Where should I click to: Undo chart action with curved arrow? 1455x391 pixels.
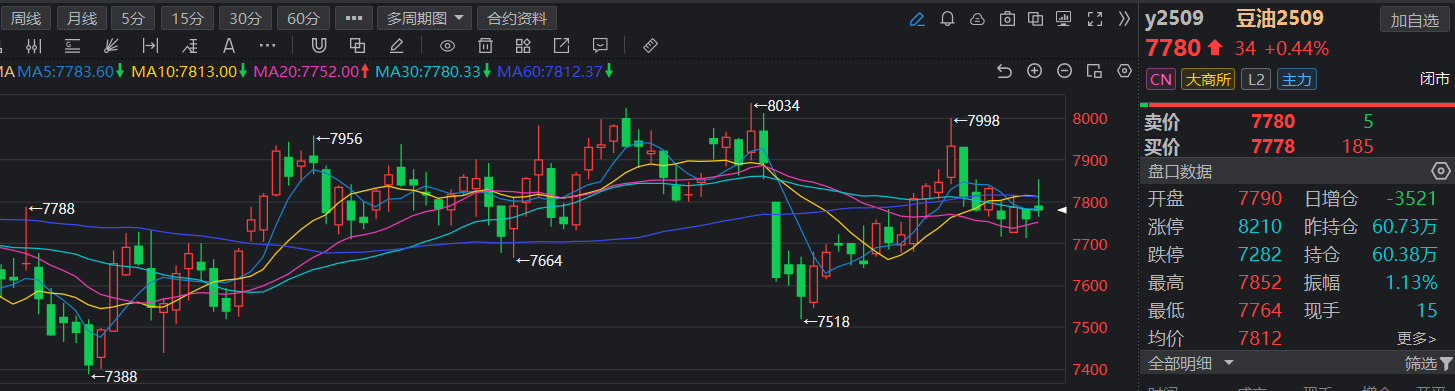[1005, 71]
